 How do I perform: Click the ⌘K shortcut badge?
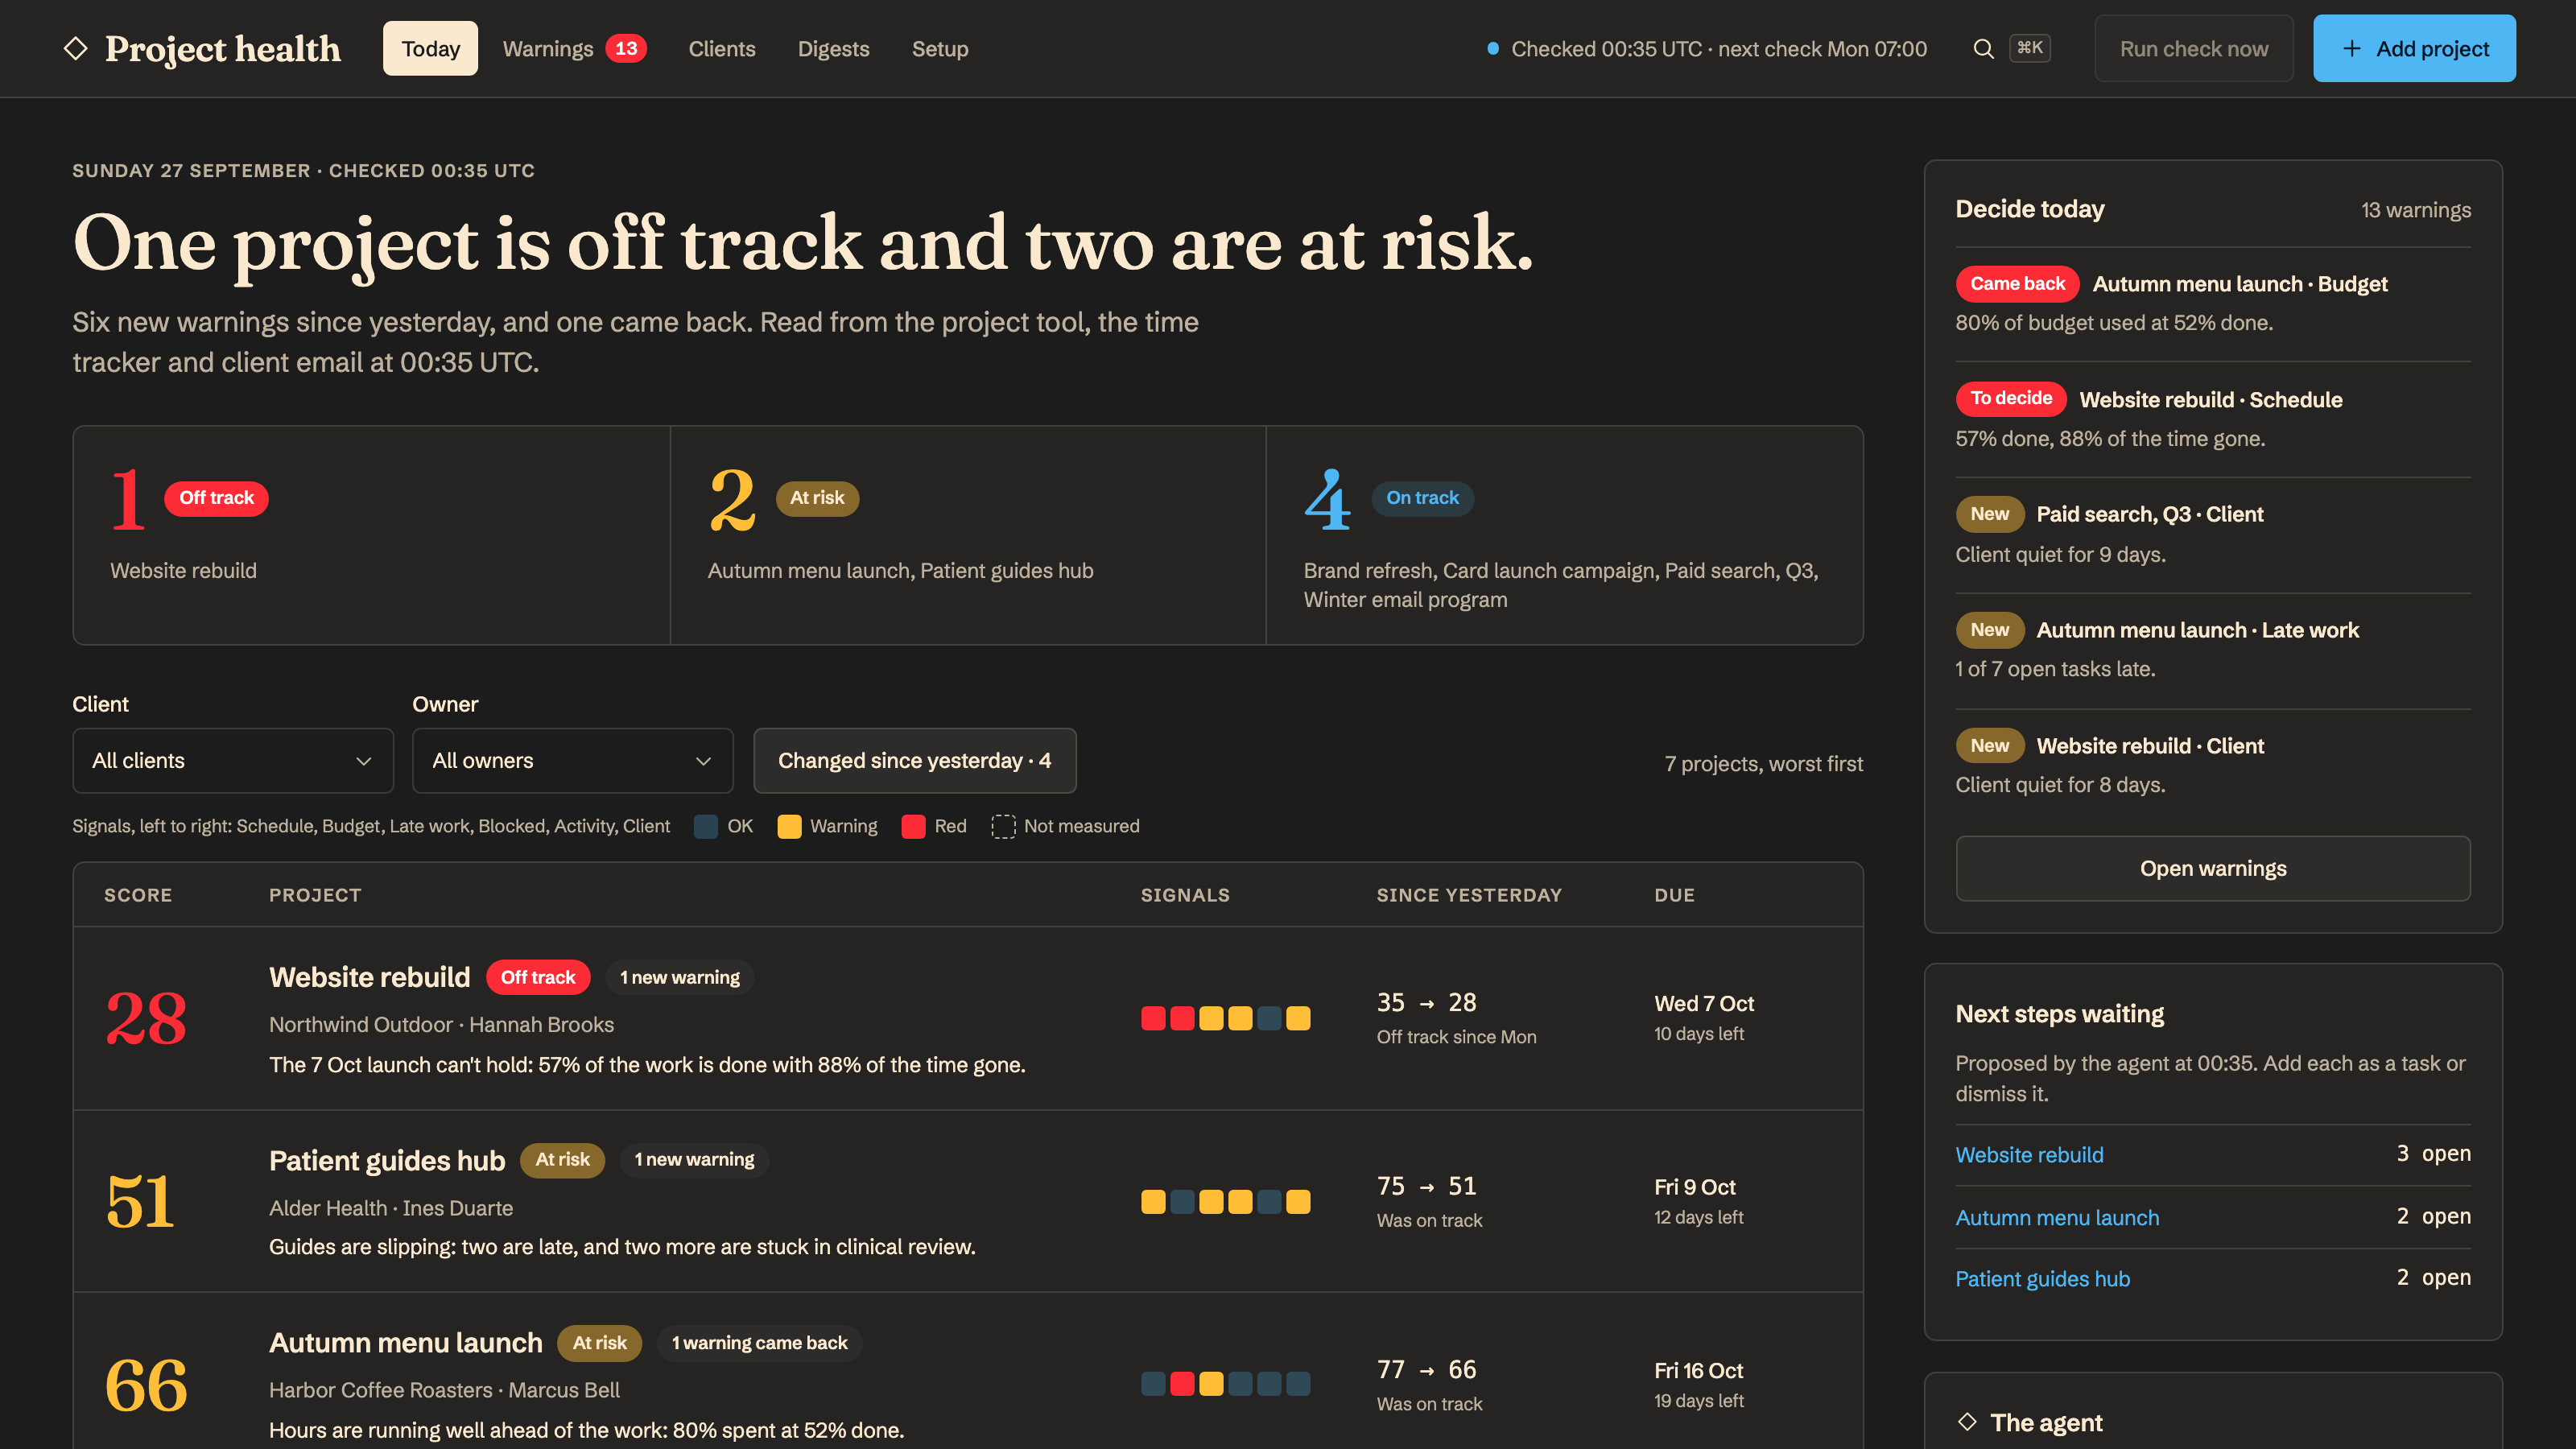pyautogui.click(x=2030, y=48)
